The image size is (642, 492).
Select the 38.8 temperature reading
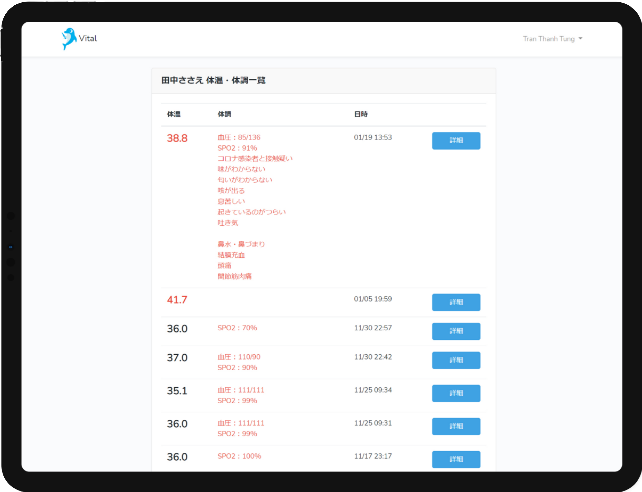(x=177, y=138)
